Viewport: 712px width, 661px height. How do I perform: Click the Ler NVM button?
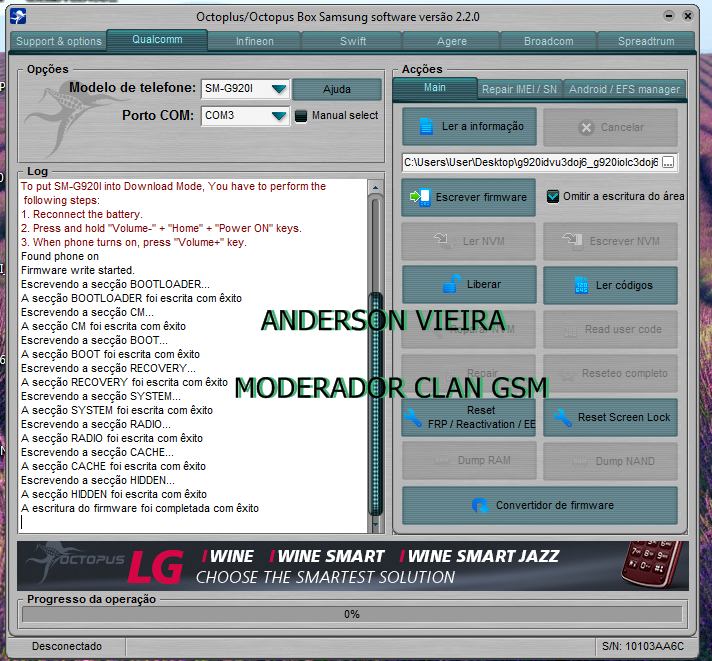tap(469, 242)
